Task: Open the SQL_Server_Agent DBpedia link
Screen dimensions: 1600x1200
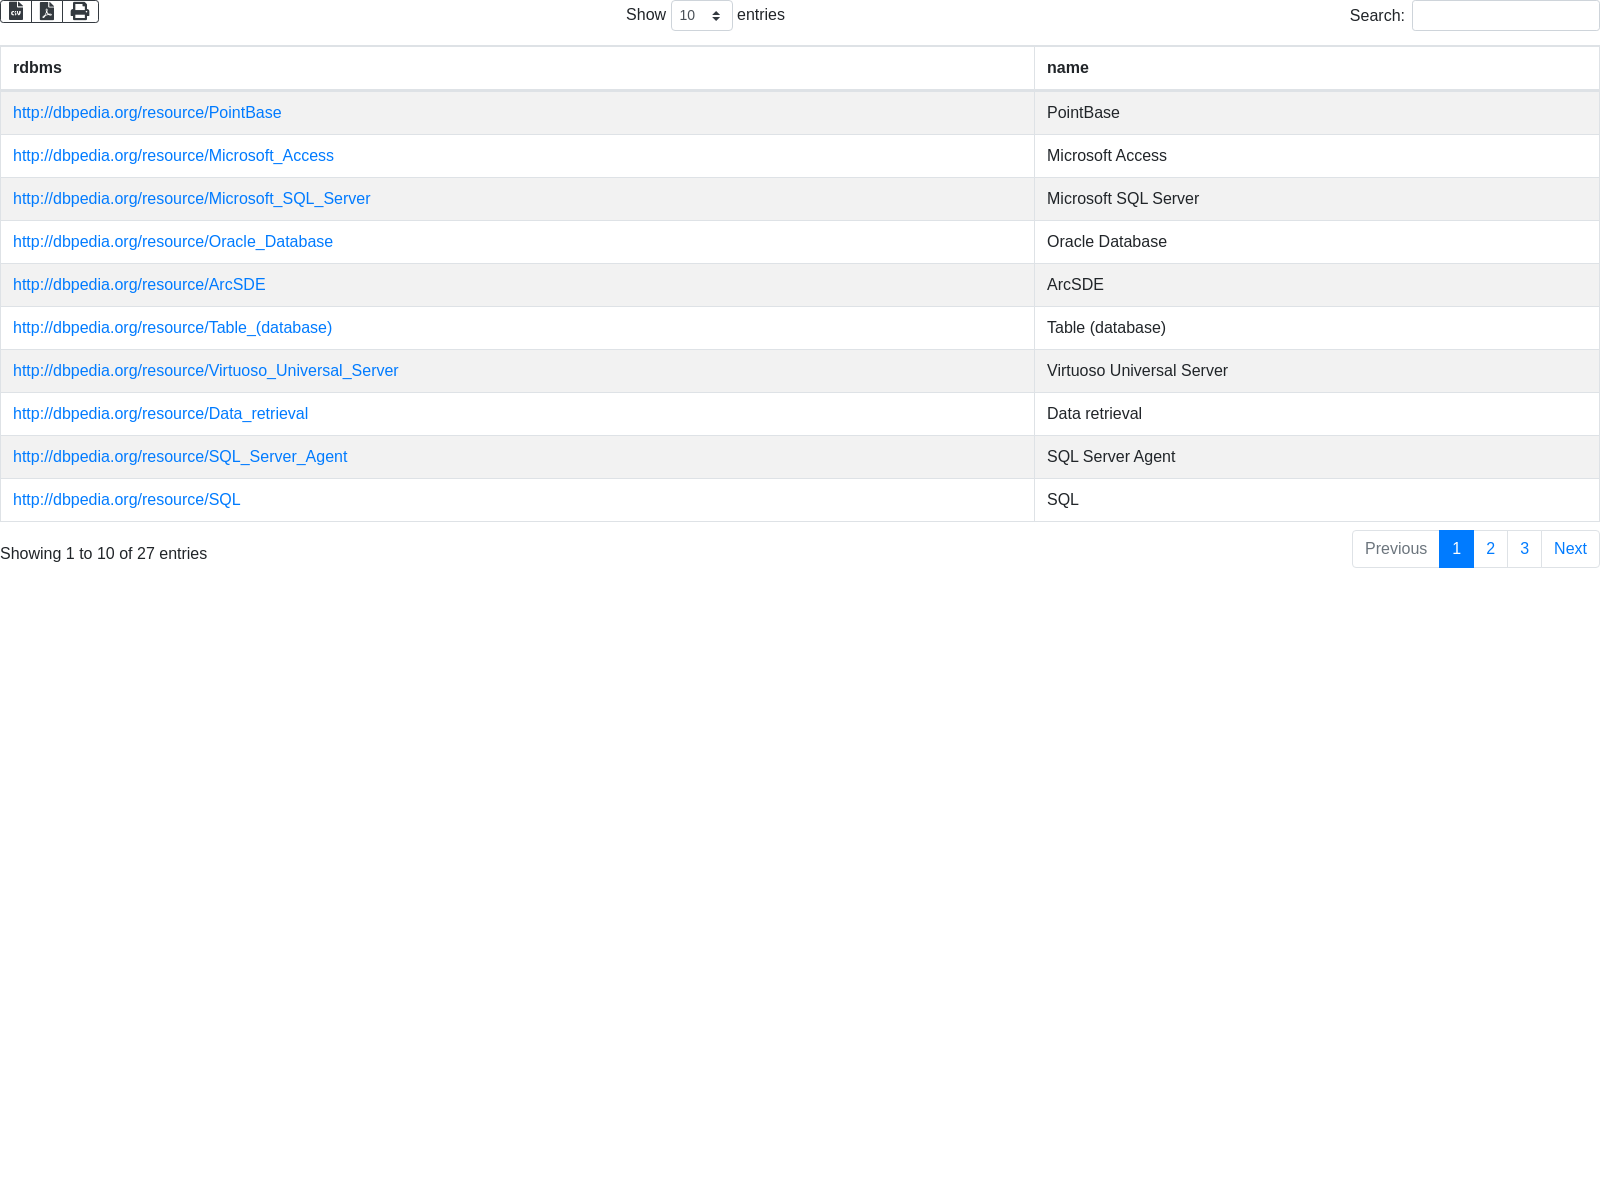Action: [180, 457]
